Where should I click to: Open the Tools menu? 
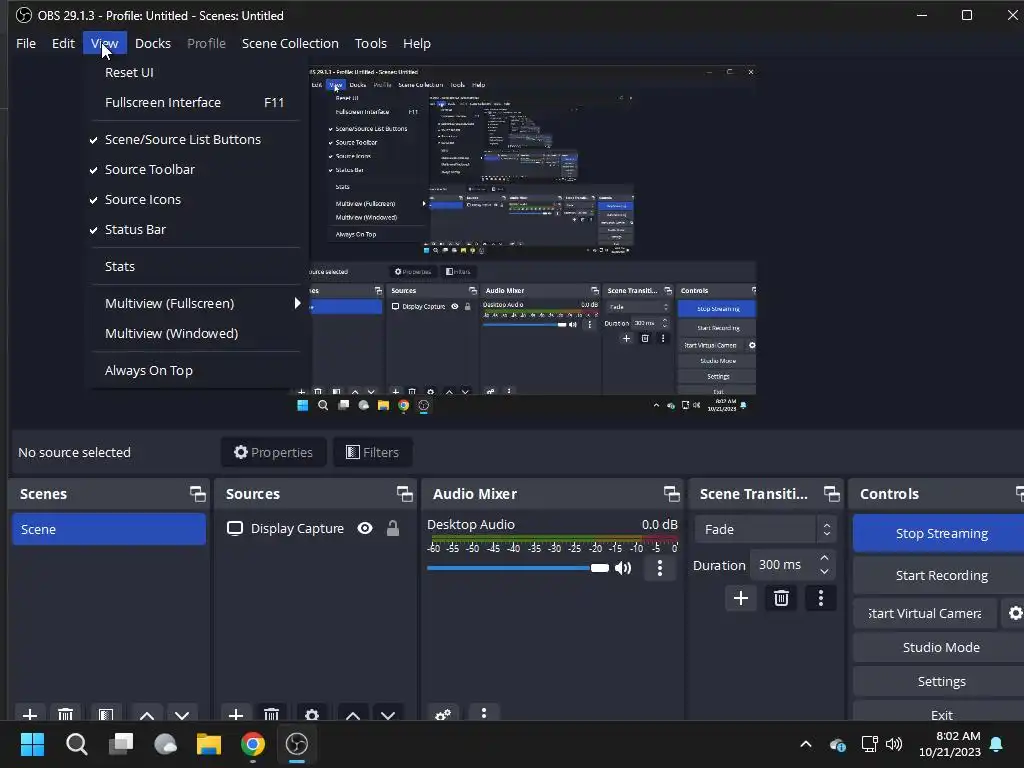click(370, 43)
